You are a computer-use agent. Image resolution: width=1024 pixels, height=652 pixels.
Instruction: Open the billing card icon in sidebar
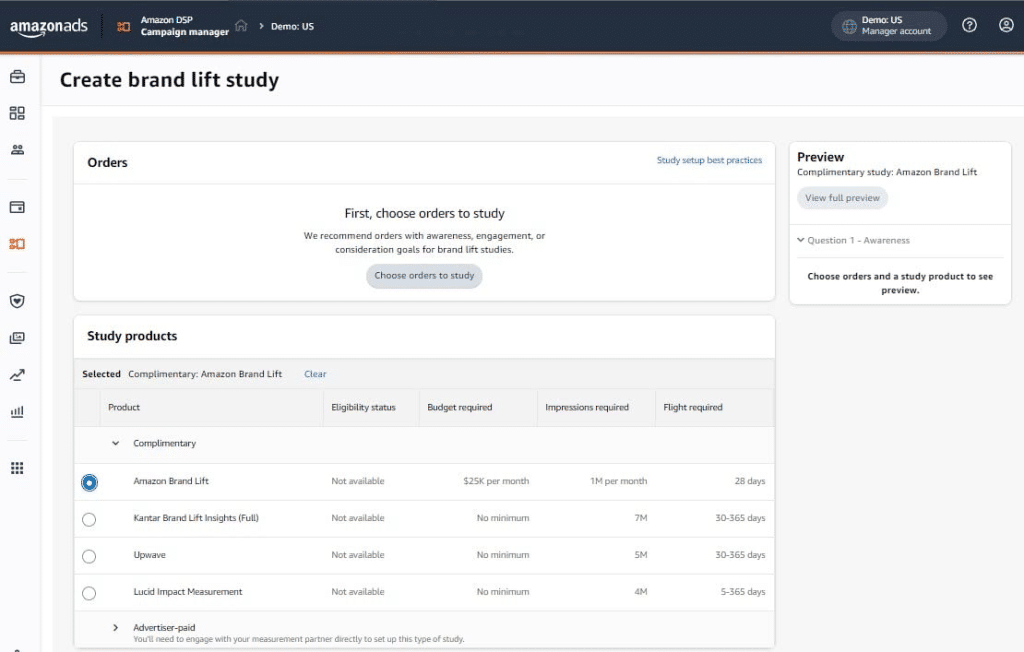tap(18, 207)
